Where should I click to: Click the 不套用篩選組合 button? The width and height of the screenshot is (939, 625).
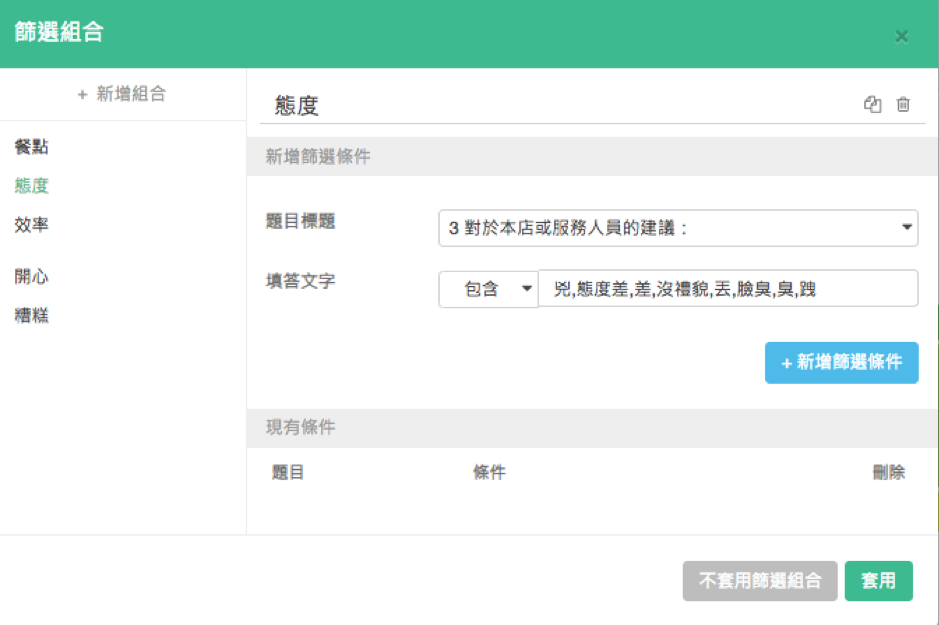[760, 581]
